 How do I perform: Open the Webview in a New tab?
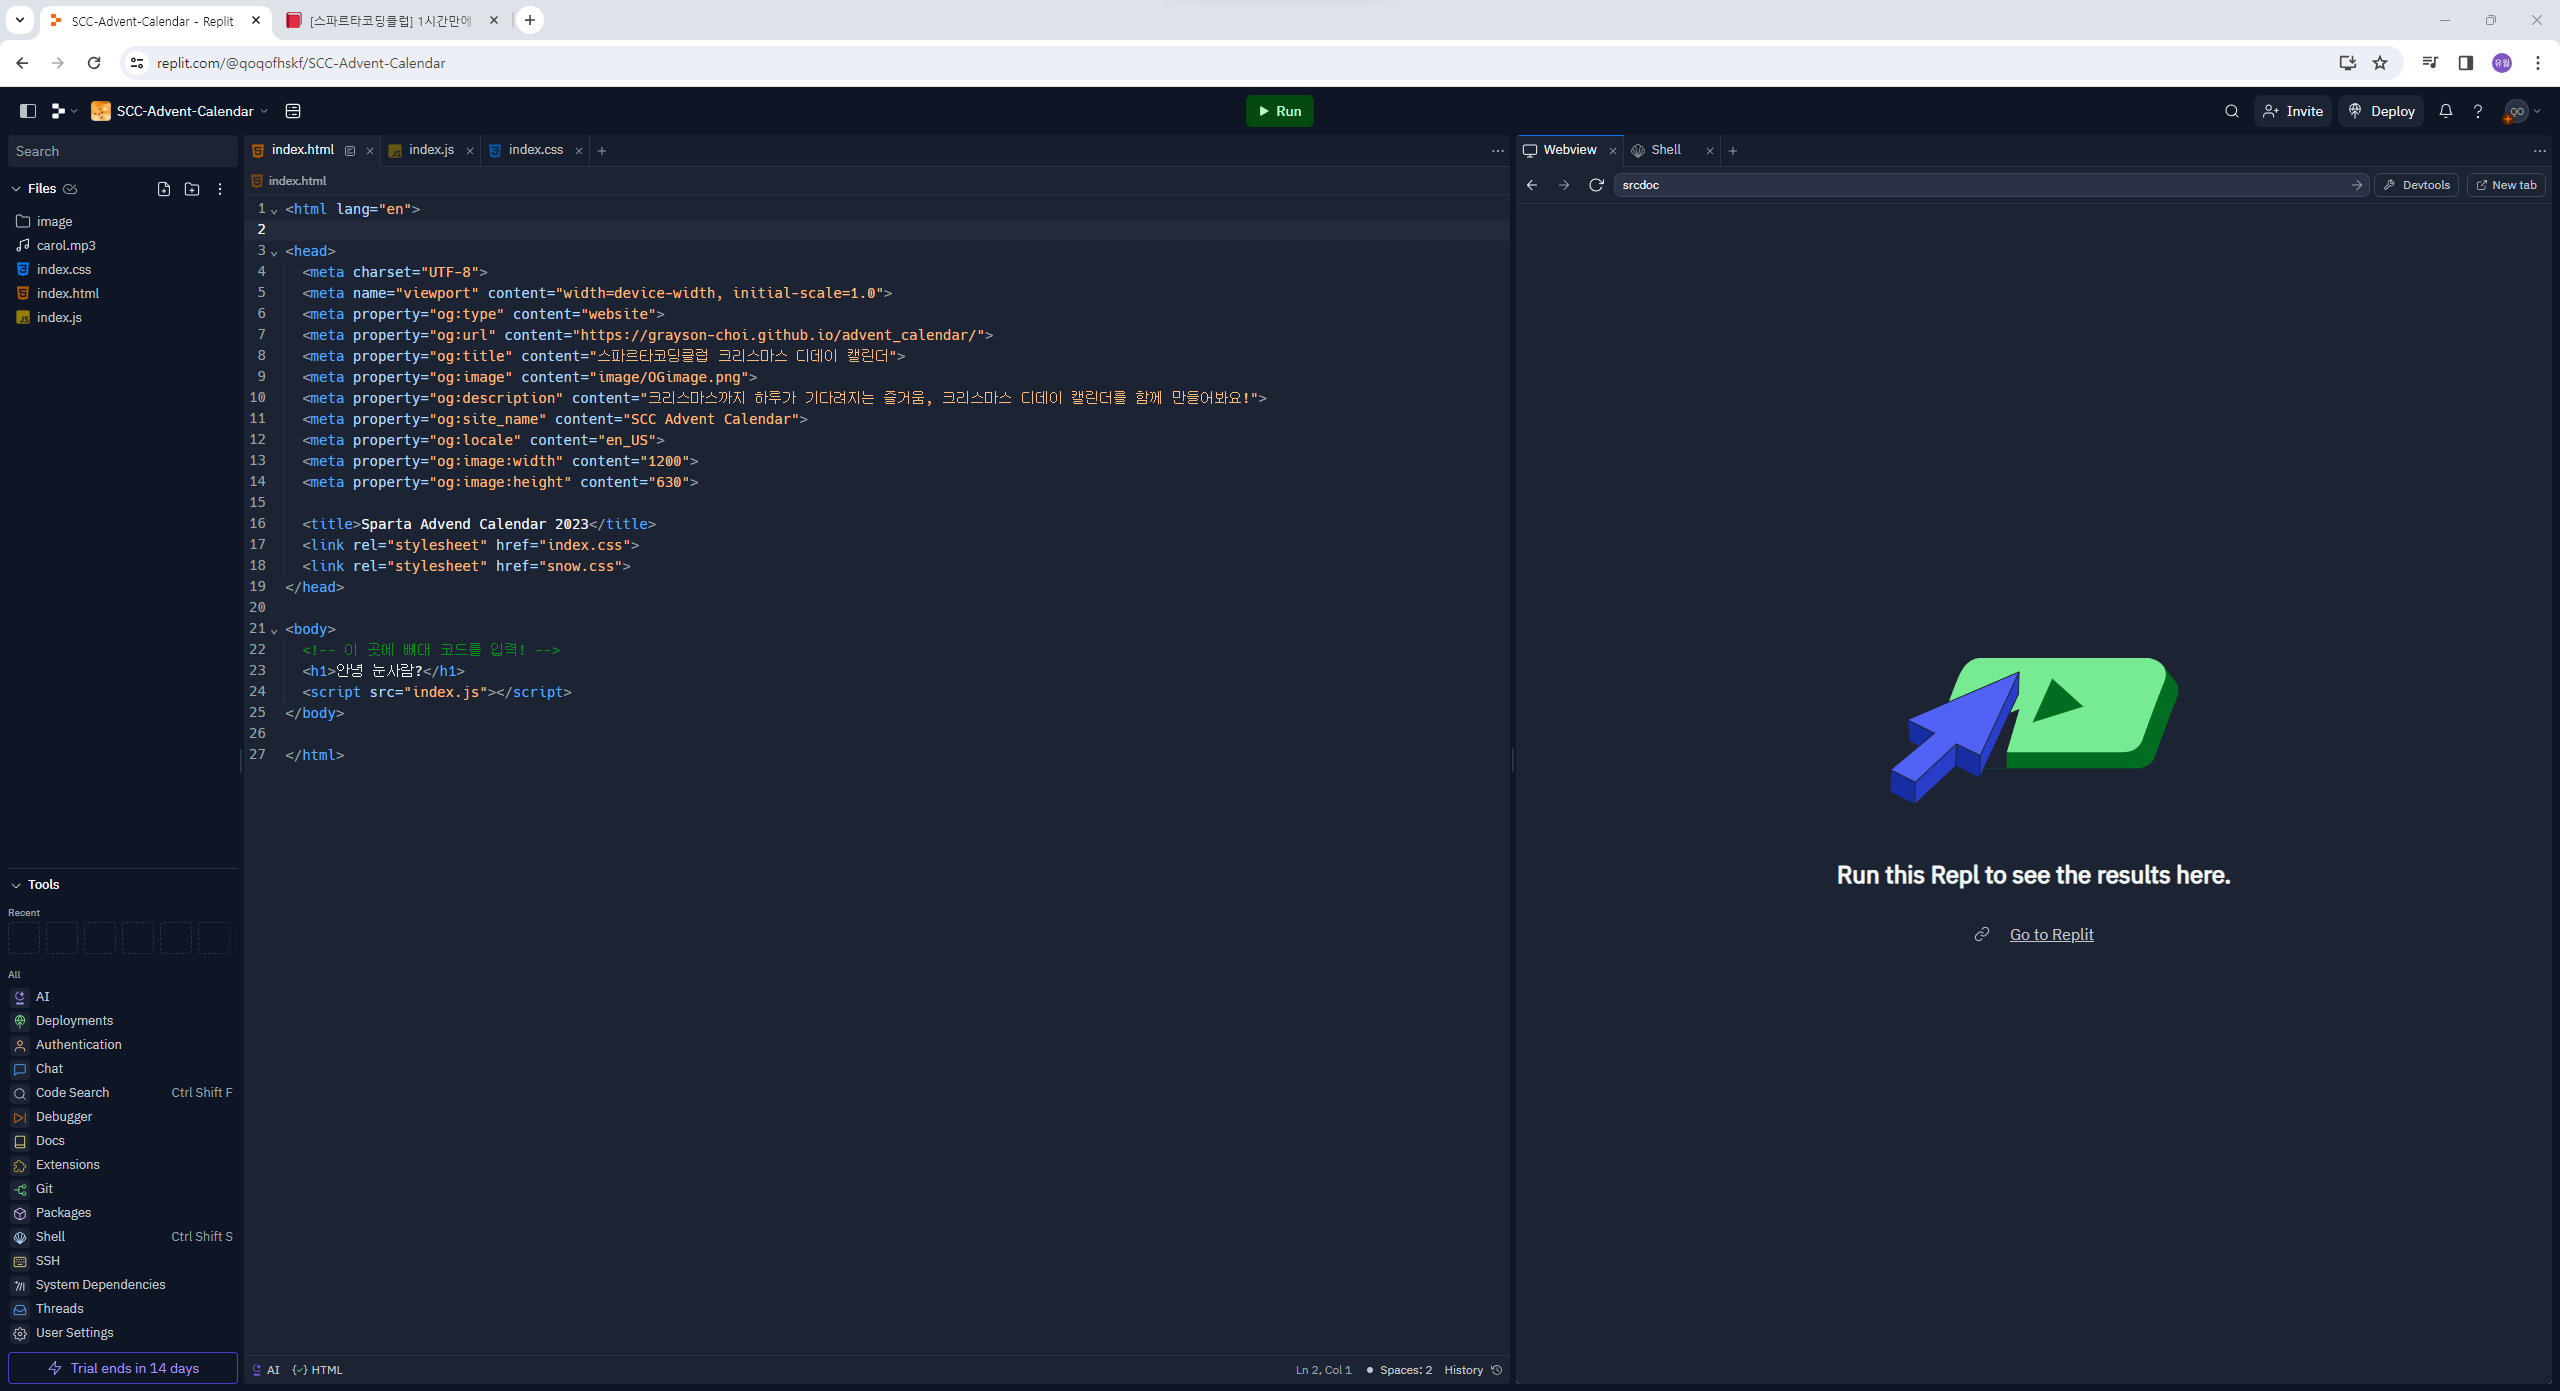click(x=2506, y=185)
